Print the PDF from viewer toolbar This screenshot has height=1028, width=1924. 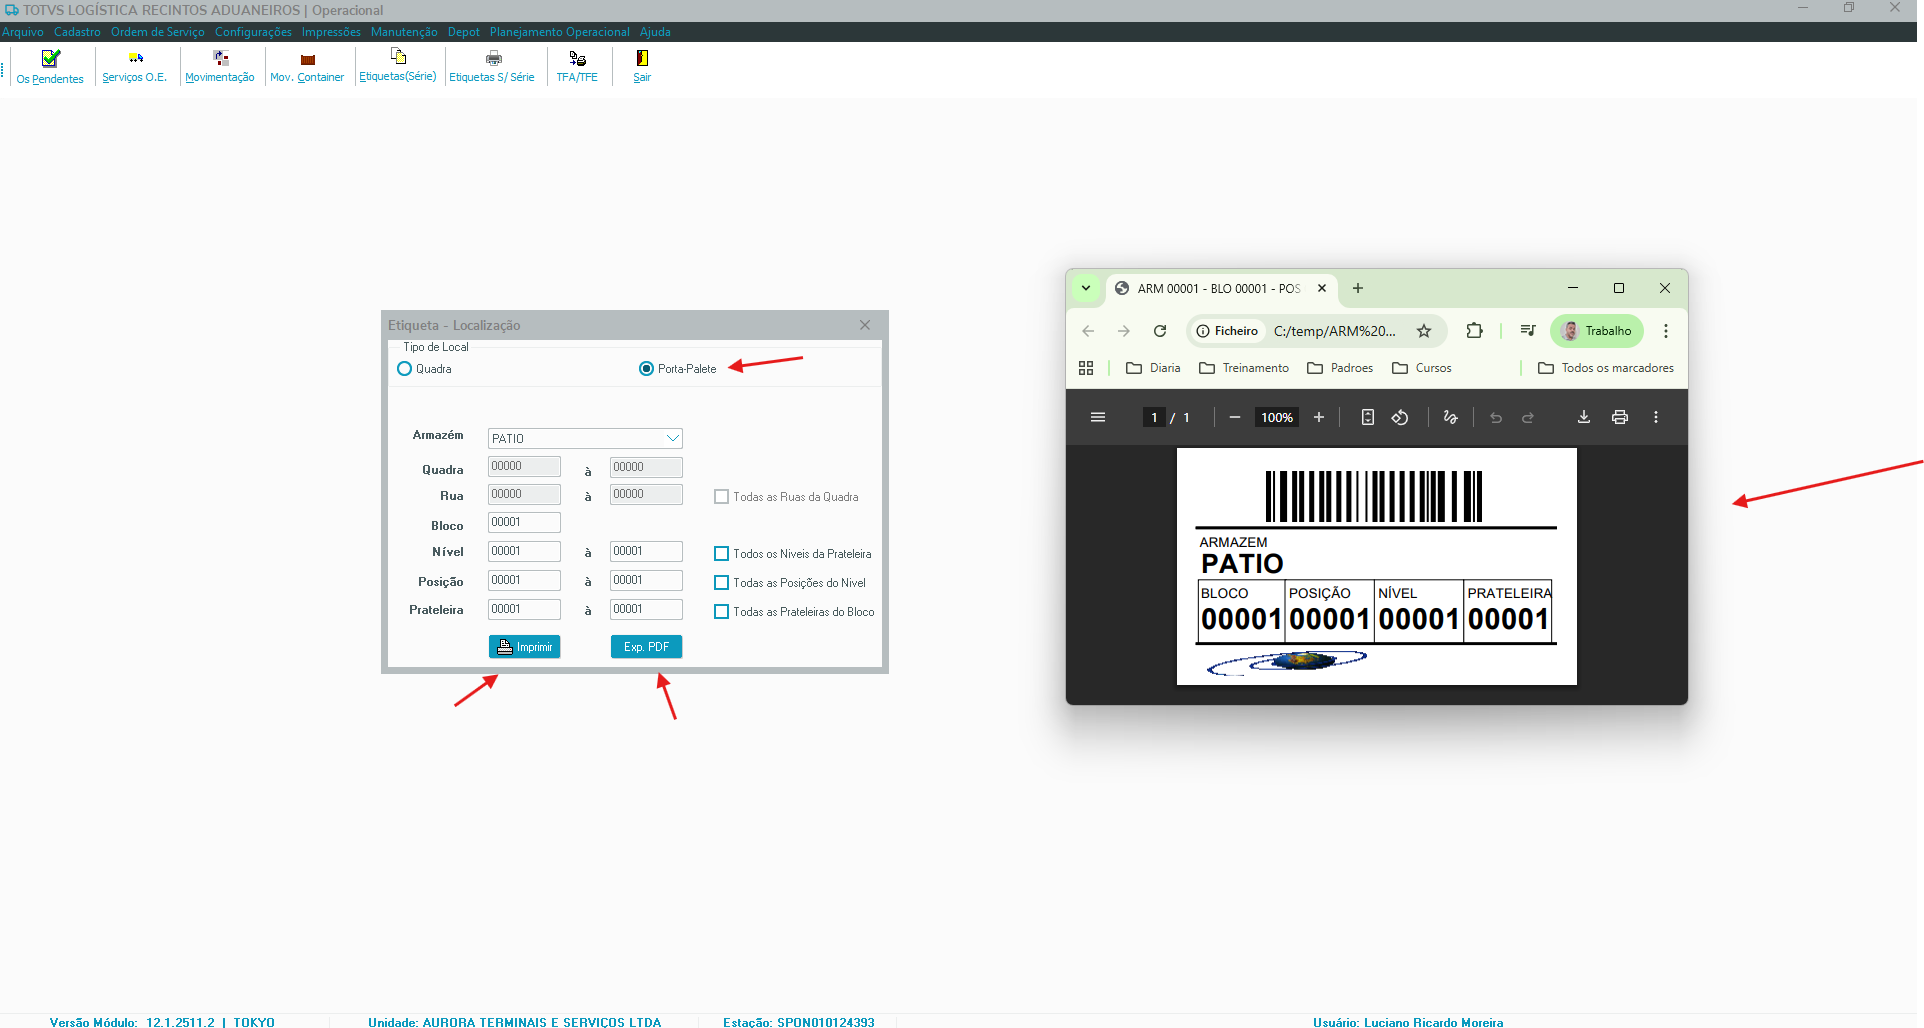[x=1620, y=417]
